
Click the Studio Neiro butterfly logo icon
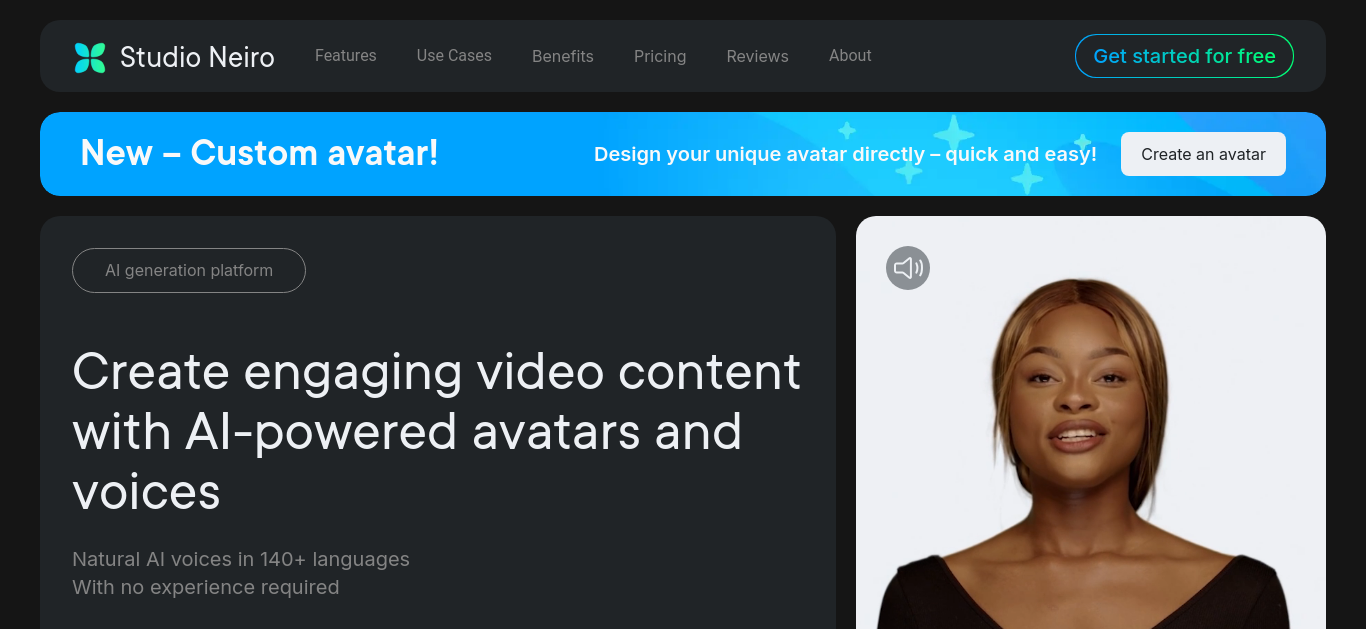(90, 57)
